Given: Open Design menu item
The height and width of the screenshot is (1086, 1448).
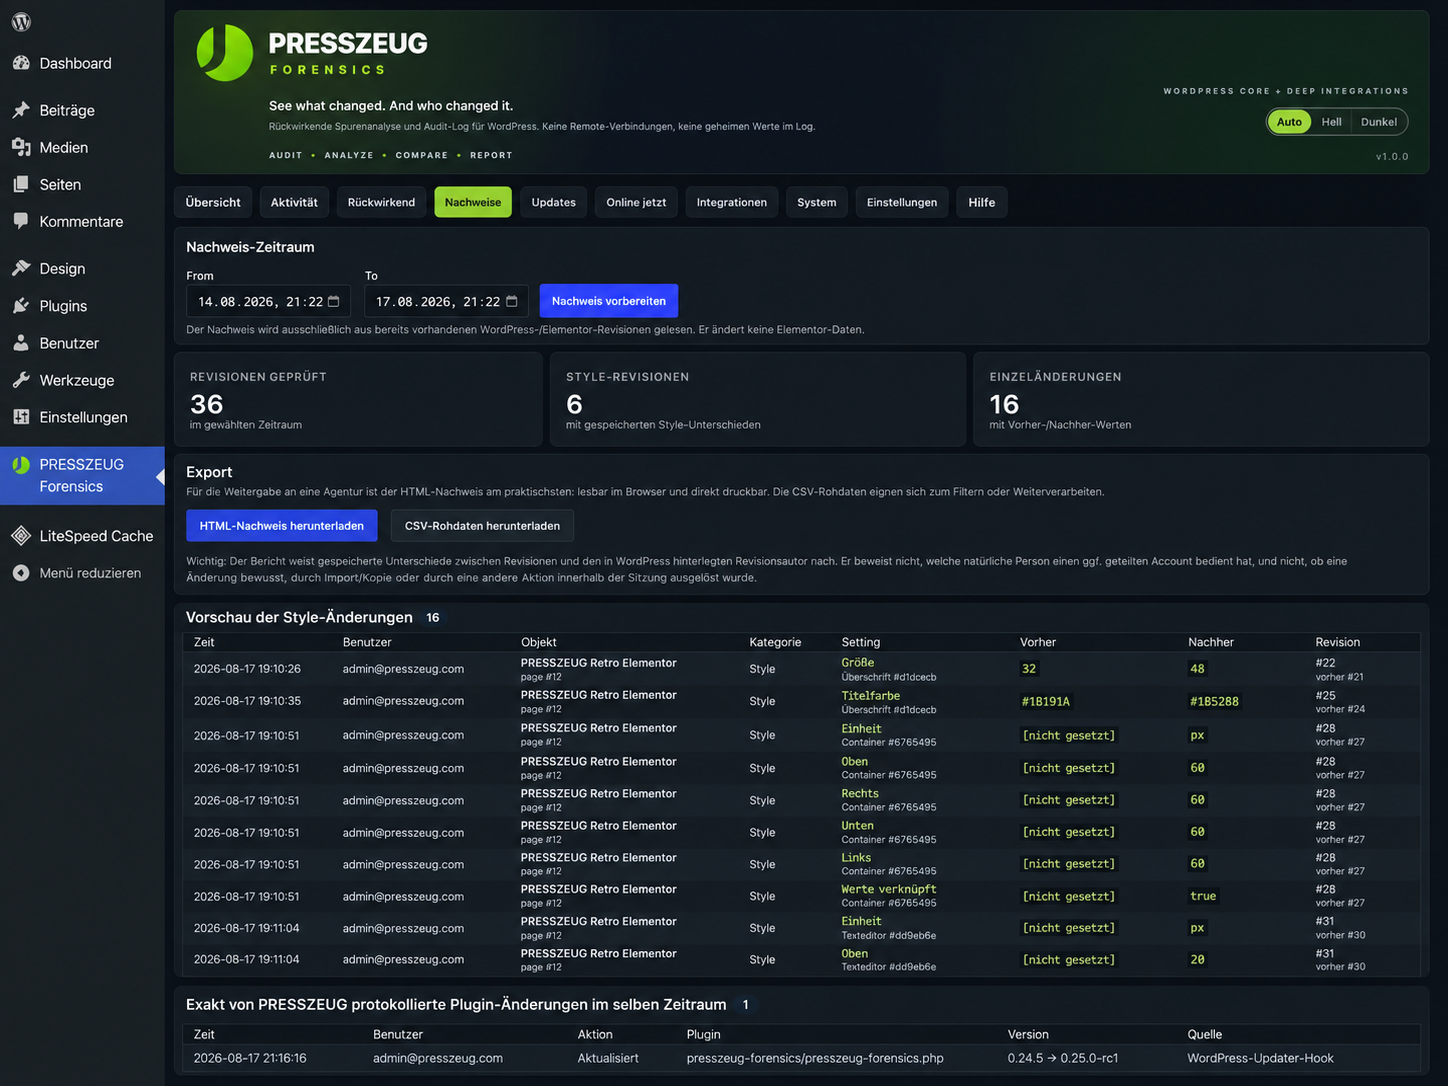Looking at the screenshot, I should pos(82,268).
